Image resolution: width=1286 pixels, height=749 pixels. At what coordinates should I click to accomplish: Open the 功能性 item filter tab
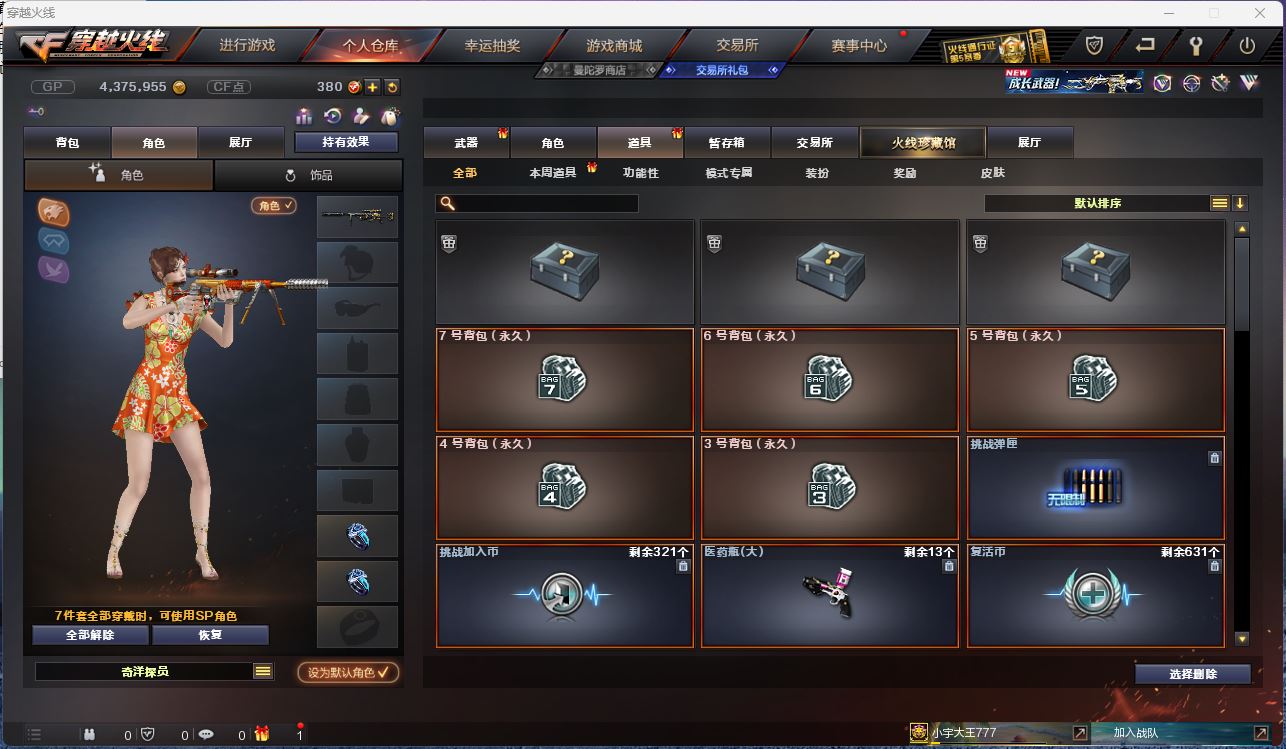click(640, 172)
